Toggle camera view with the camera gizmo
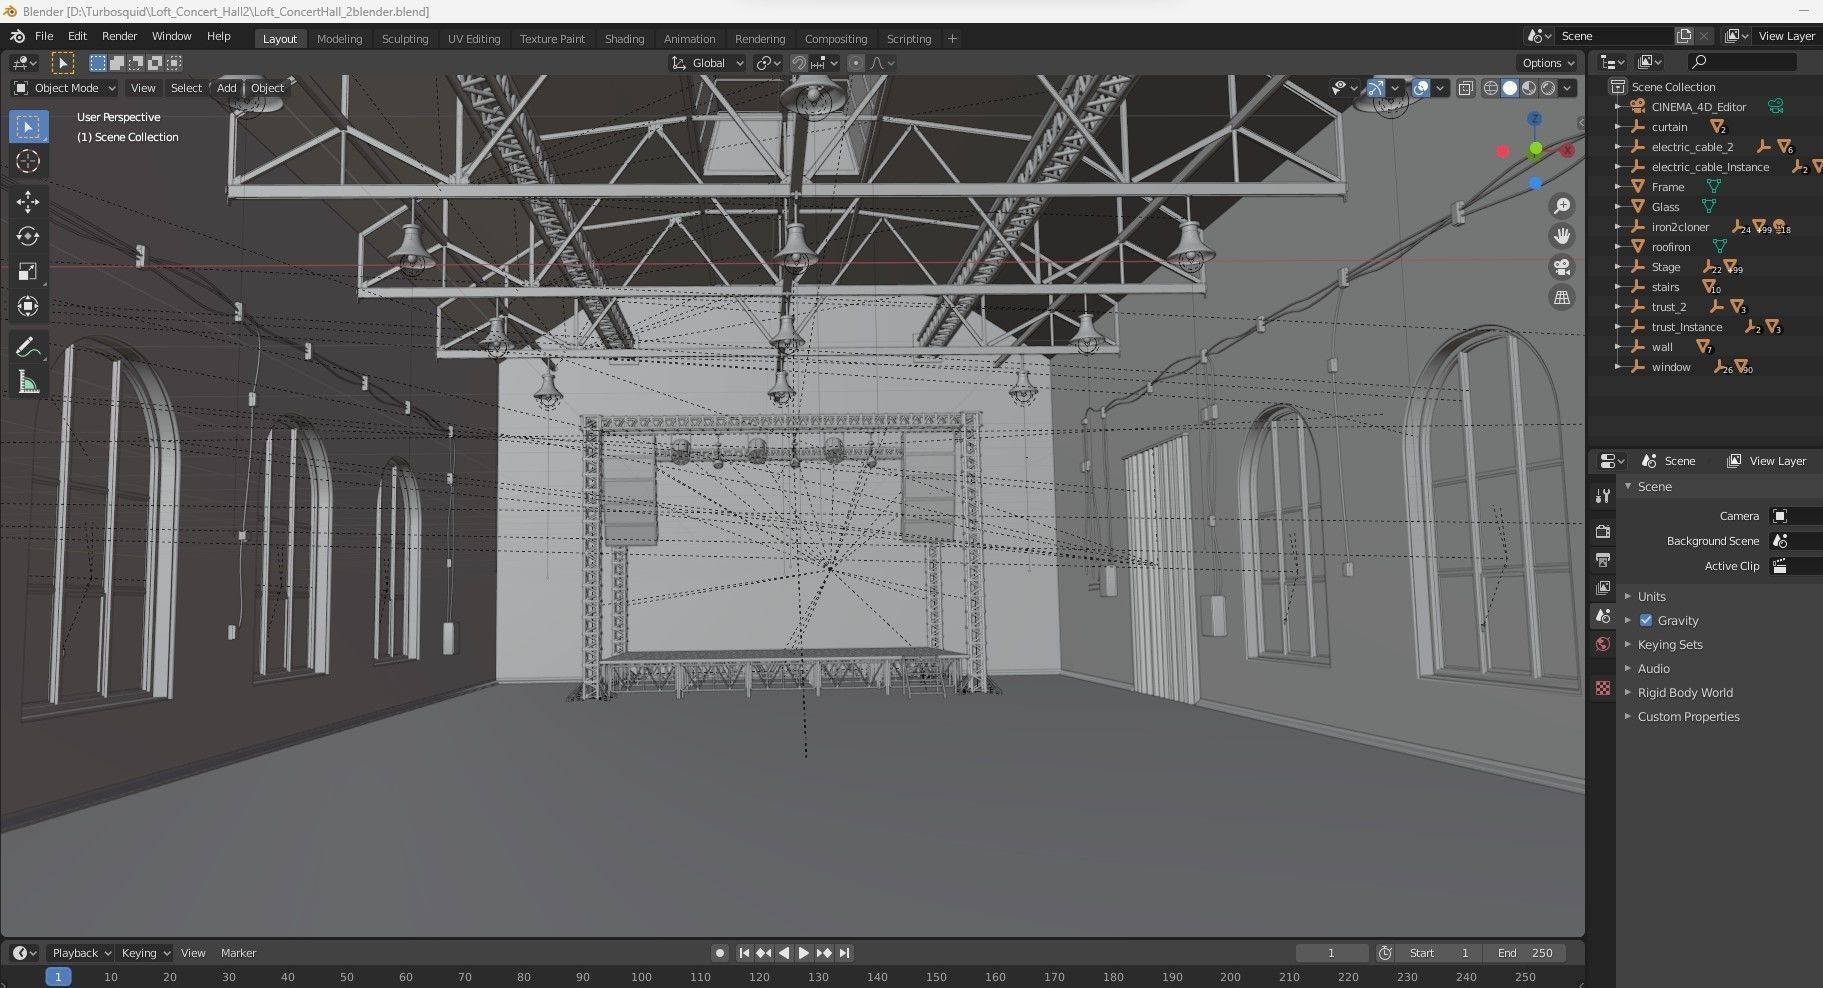The image size is (1823, 988). click(1561, 267)
